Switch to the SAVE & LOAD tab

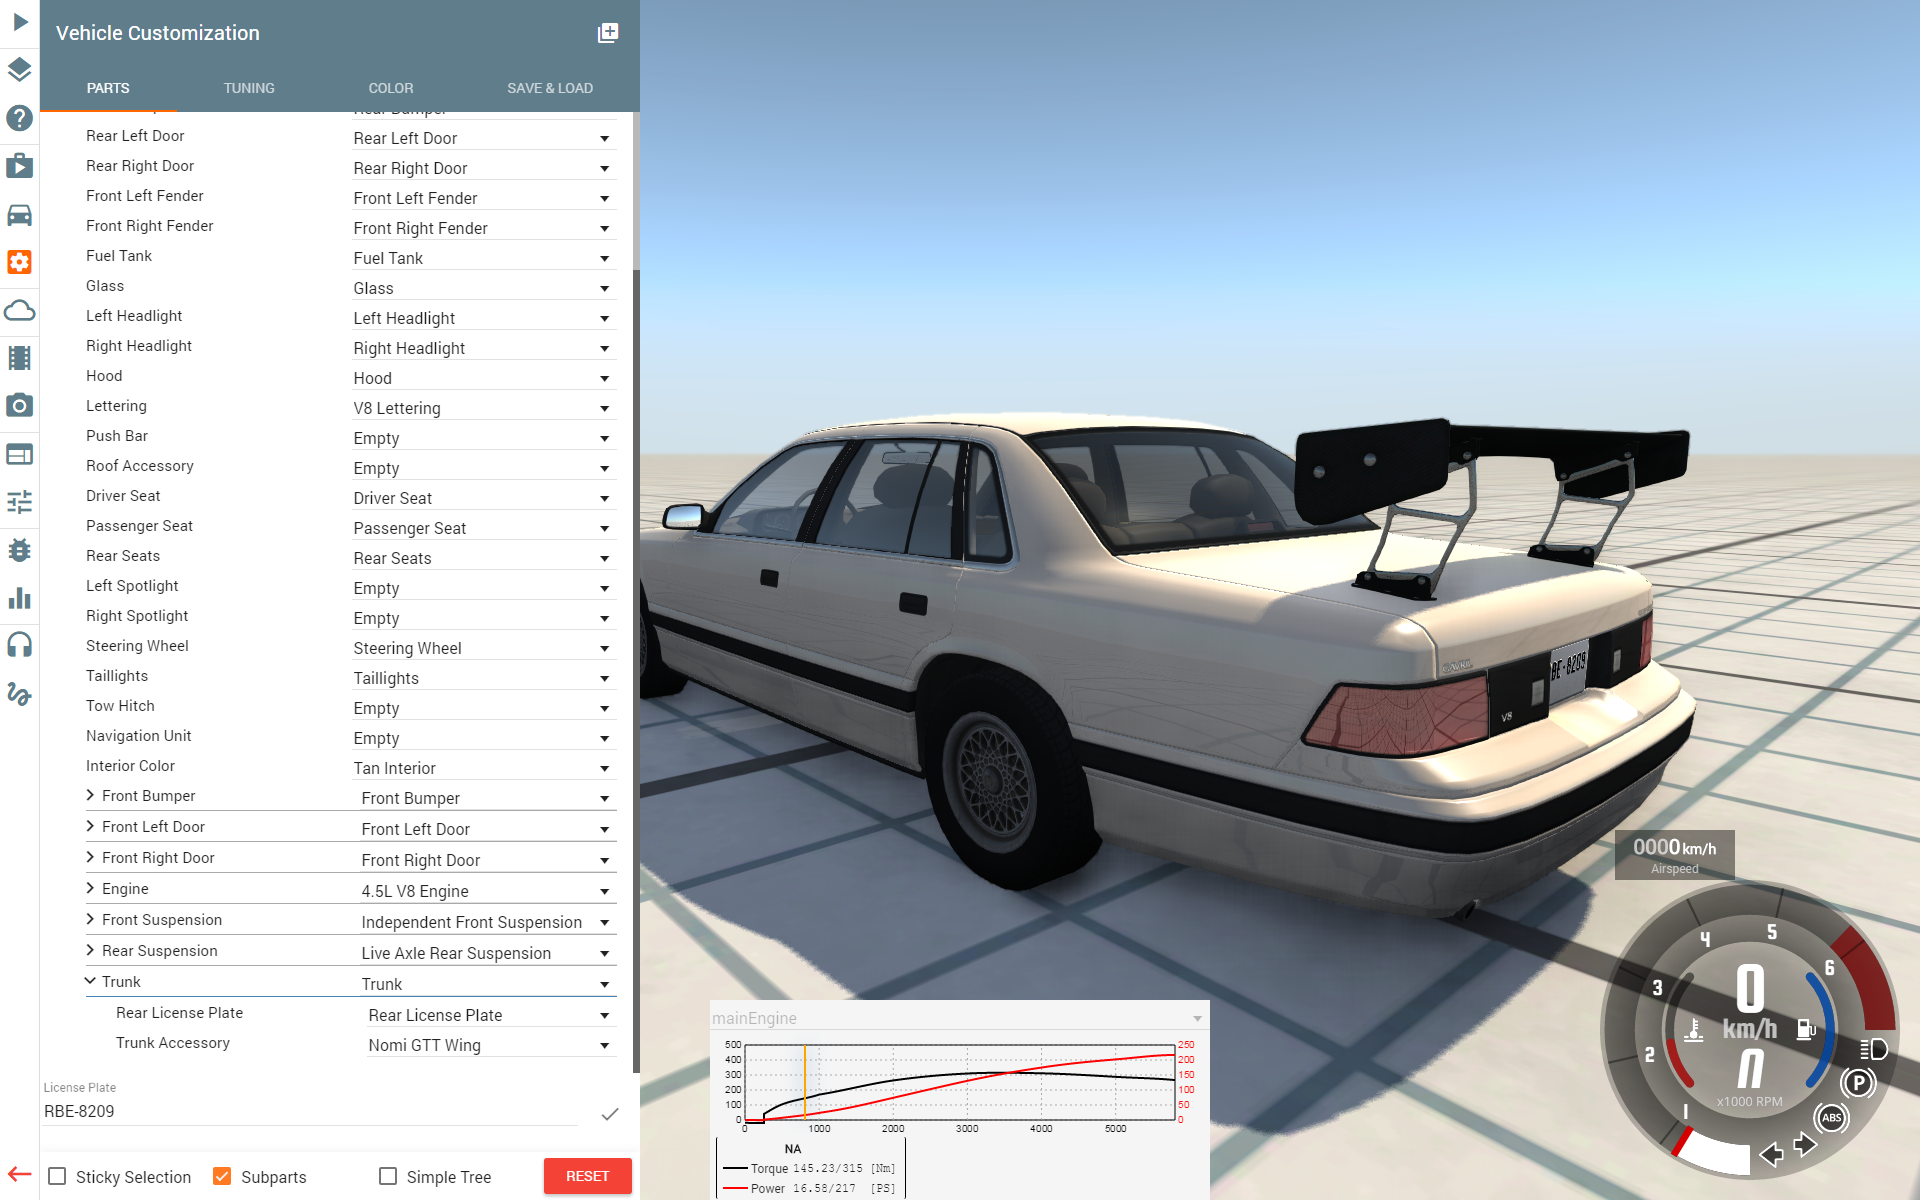[x=550, y=88]
